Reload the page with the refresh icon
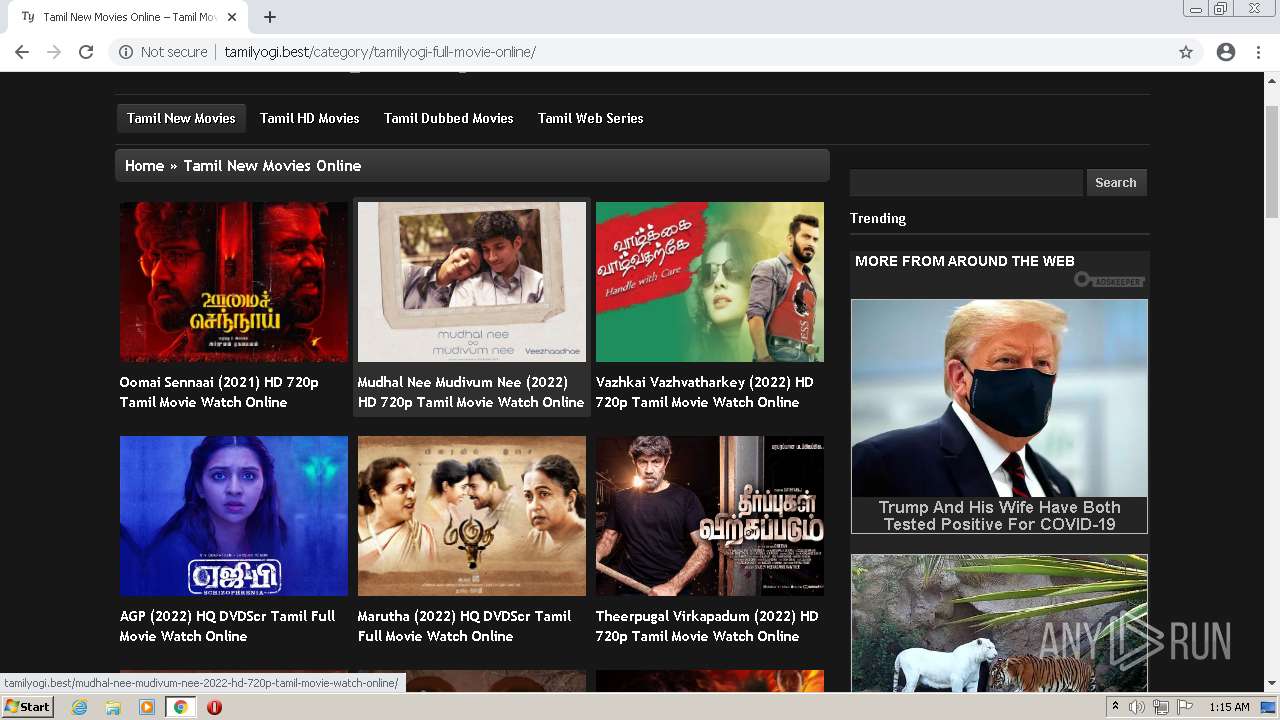 pyautogui.click(x=86, y=52)
